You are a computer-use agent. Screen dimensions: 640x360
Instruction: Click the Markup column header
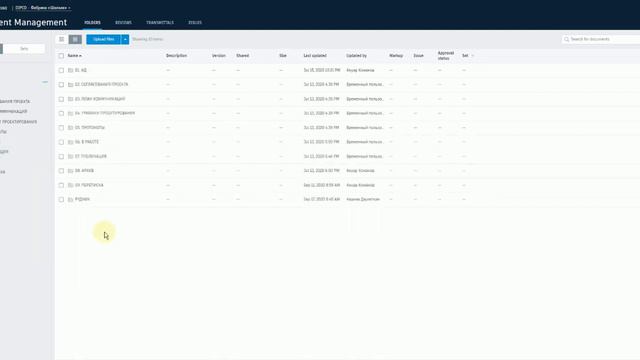click(396, 56)
